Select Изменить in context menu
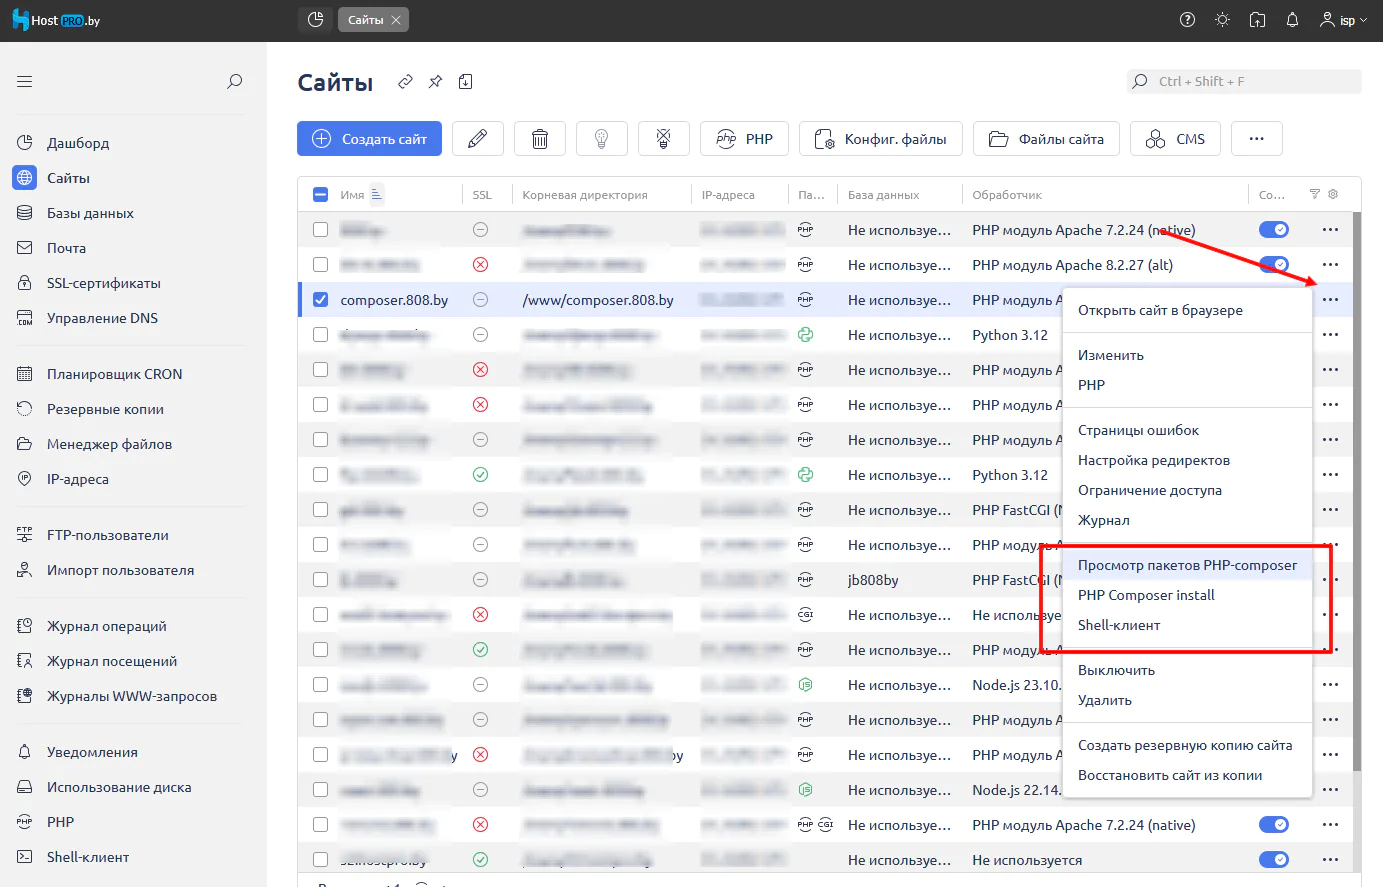Image resolution: width=1383 pixels, height=887 pixels. [x=1187, y=355]
